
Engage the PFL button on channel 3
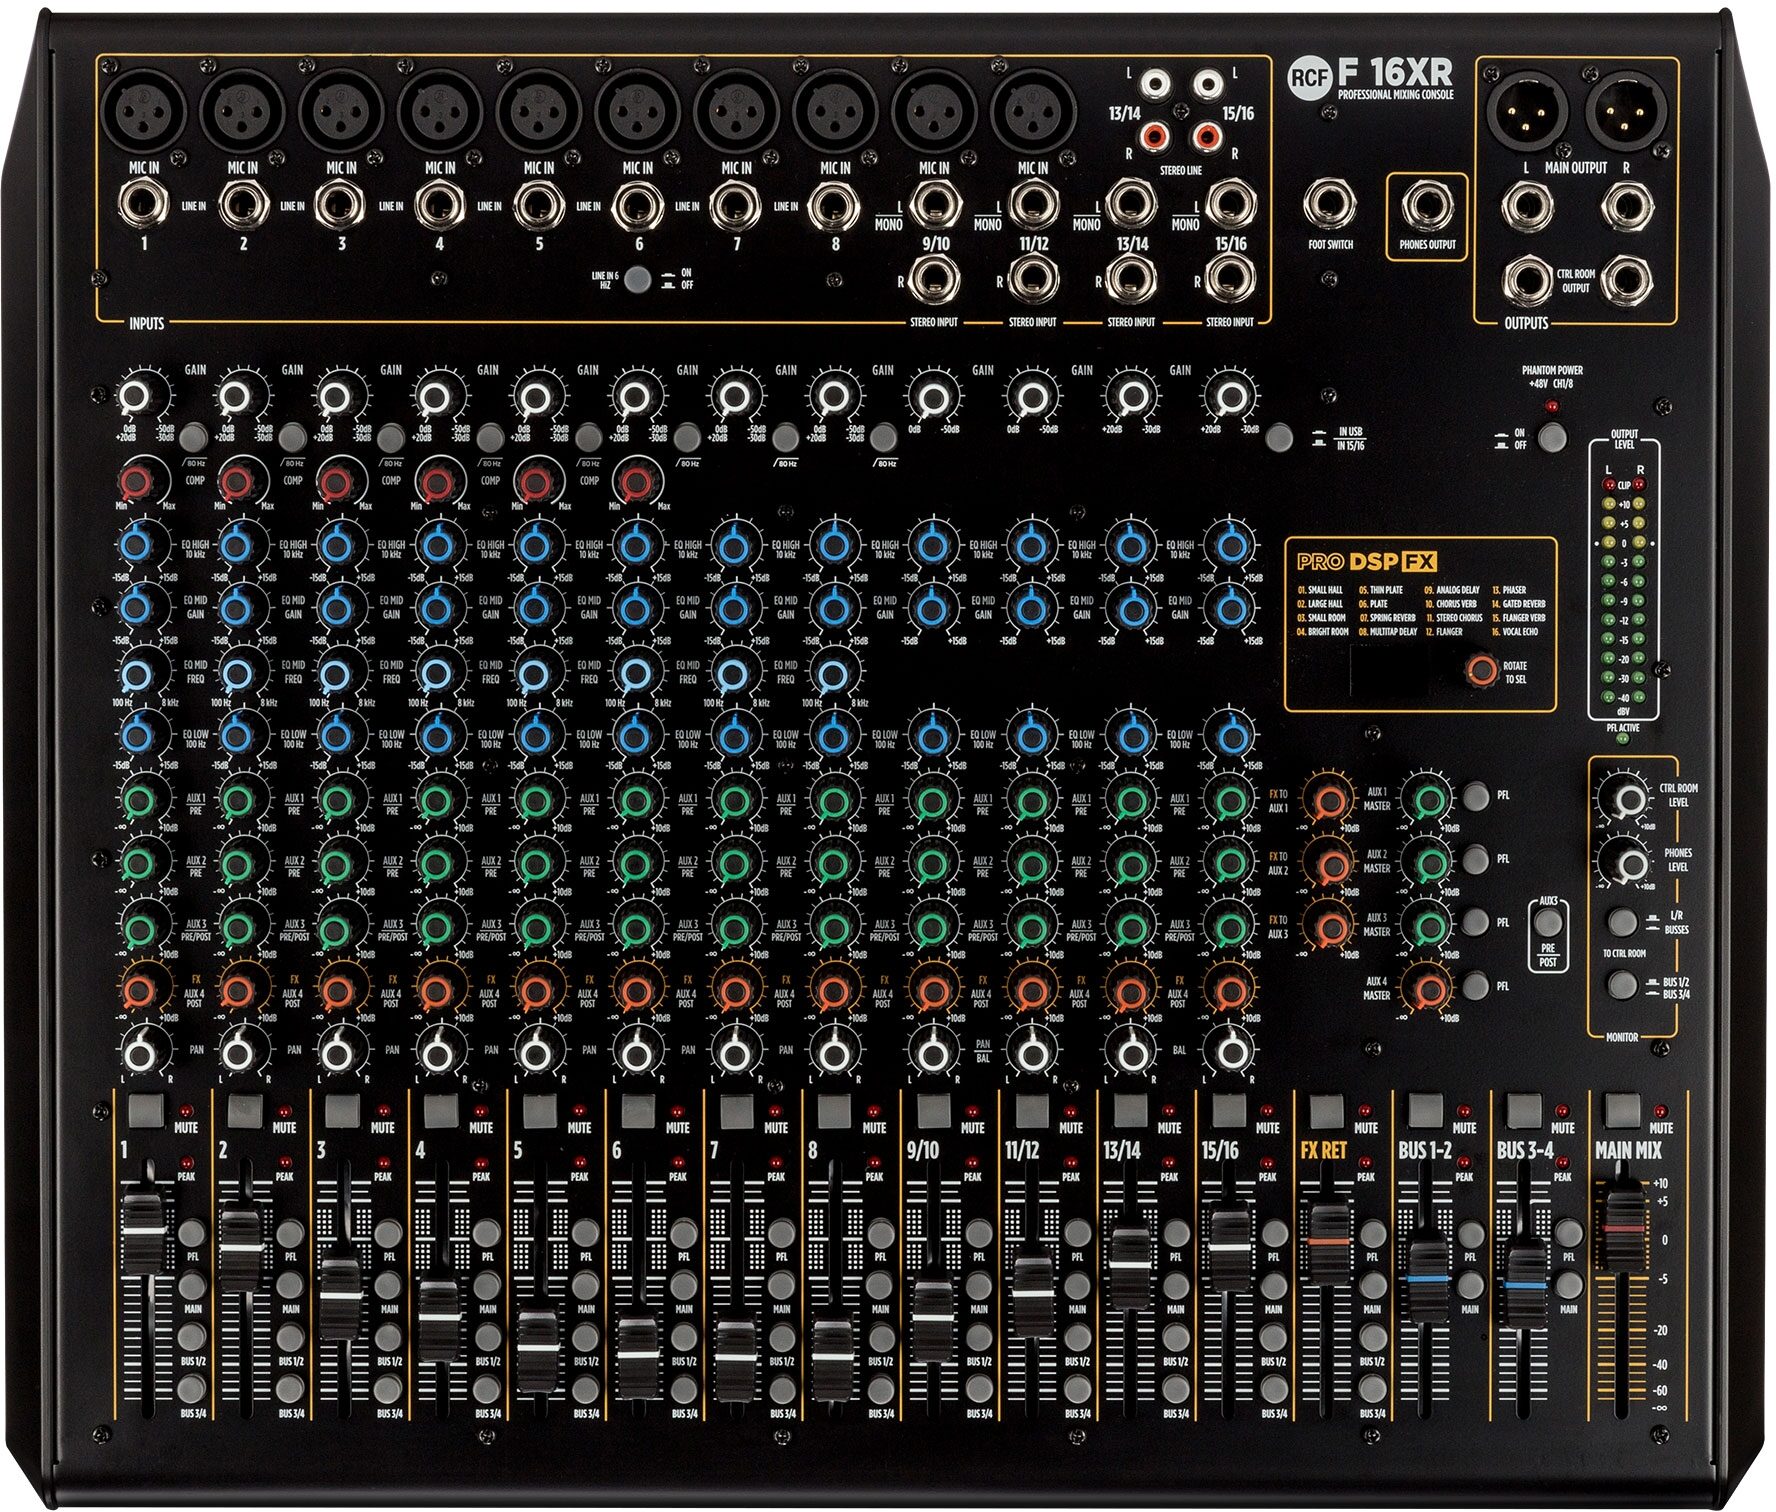pos(388,1233)
